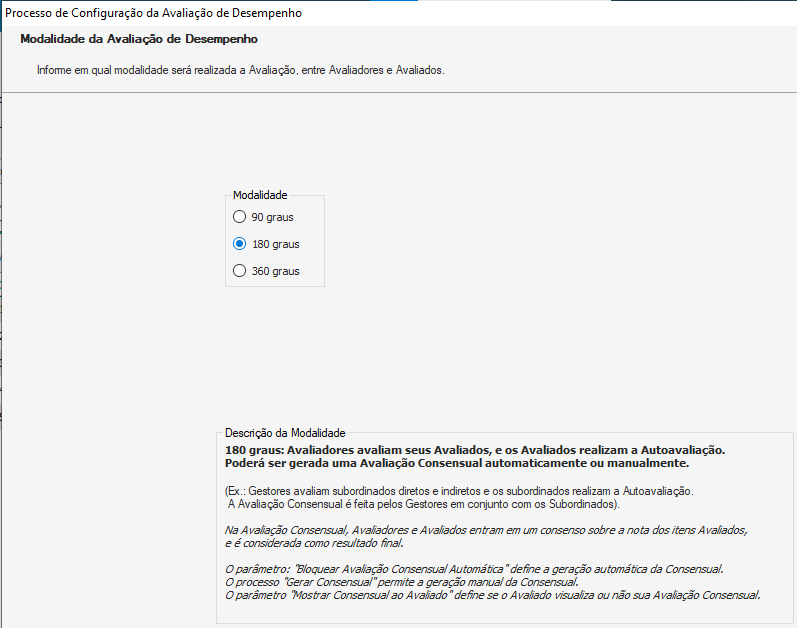Click the bold line starting "Poderá ser gerada"
Viewport: 797px width, 628px height.
pos(457,464)
